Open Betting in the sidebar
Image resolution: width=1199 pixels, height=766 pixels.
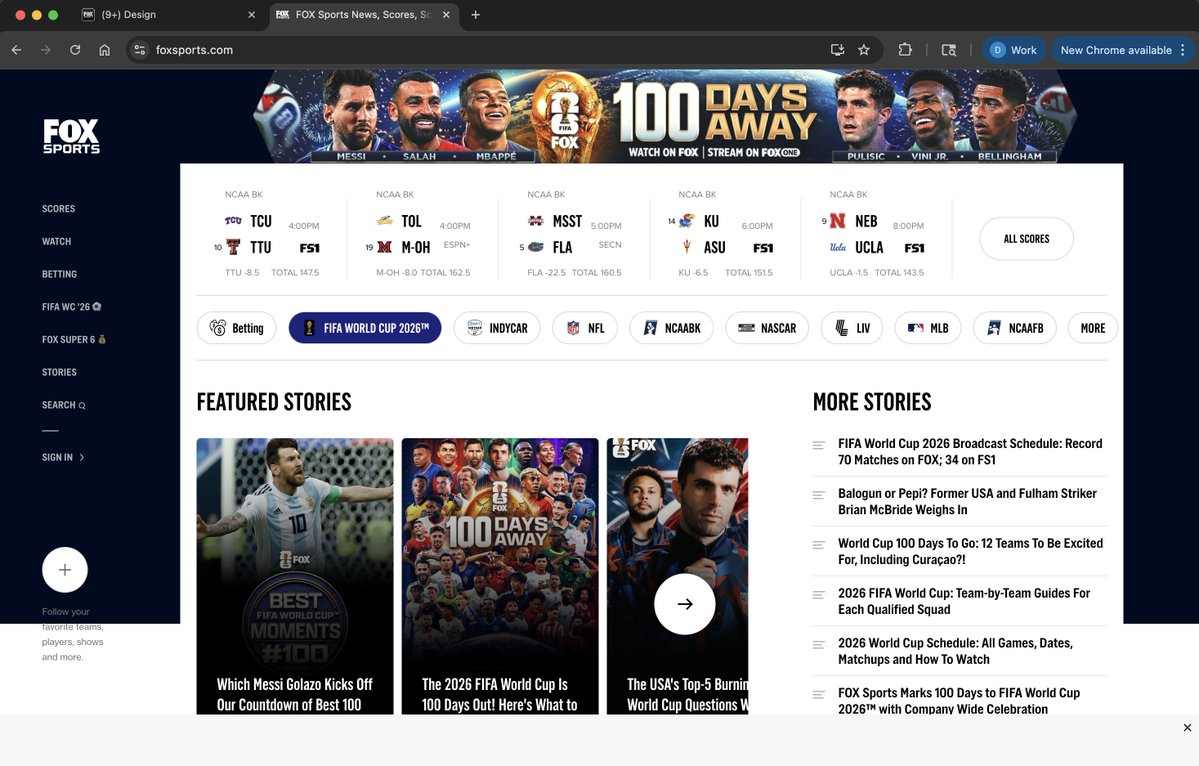[60, 274]
